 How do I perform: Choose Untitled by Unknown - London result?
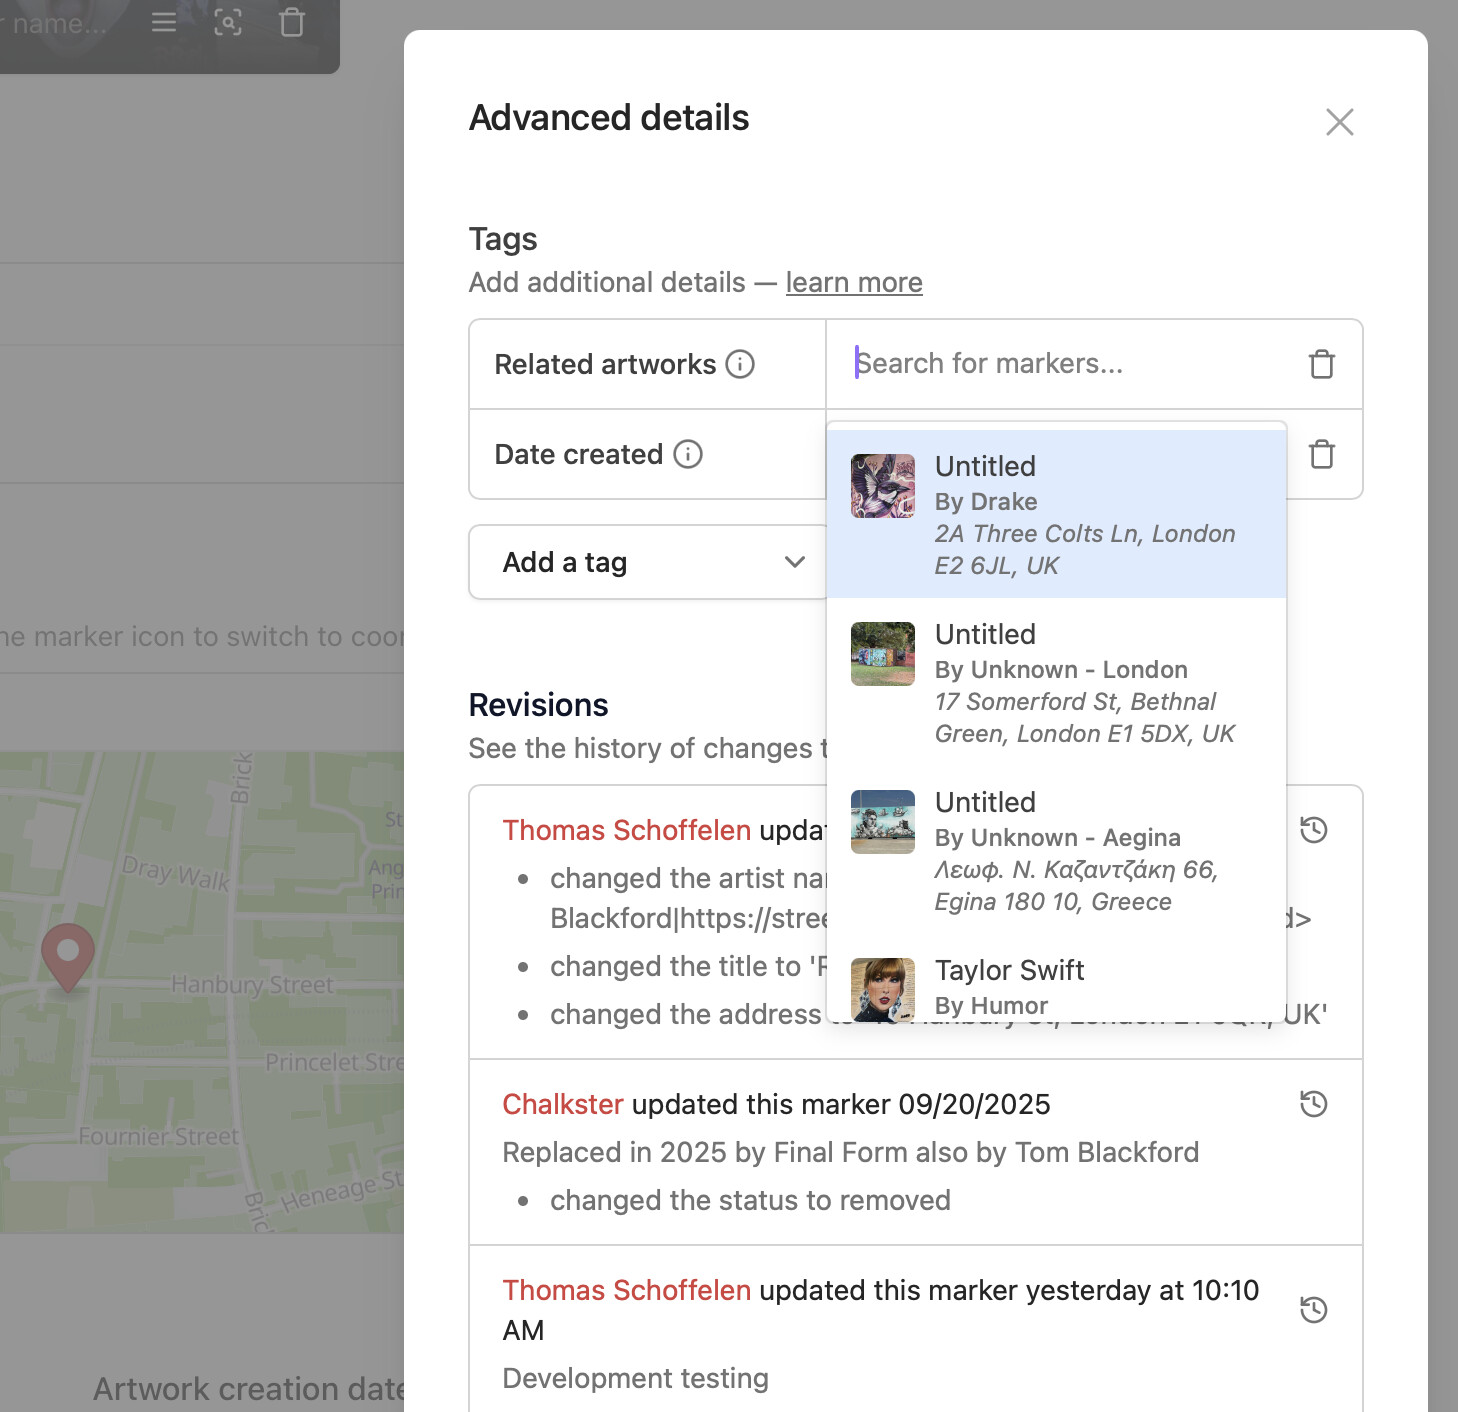point(1056,682)
